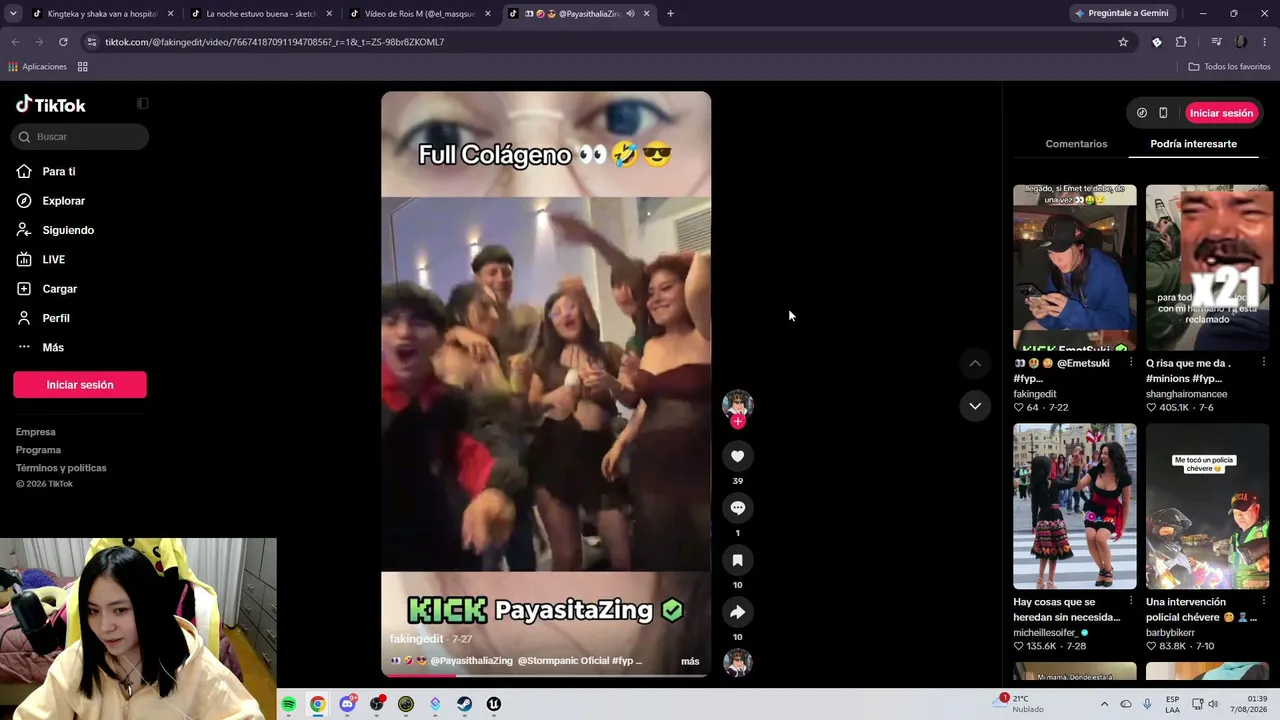The image size is (1280, 720).
Task: Follow the creator with the red plus badge
Action: pyautogui.click(x=738, y=422)
